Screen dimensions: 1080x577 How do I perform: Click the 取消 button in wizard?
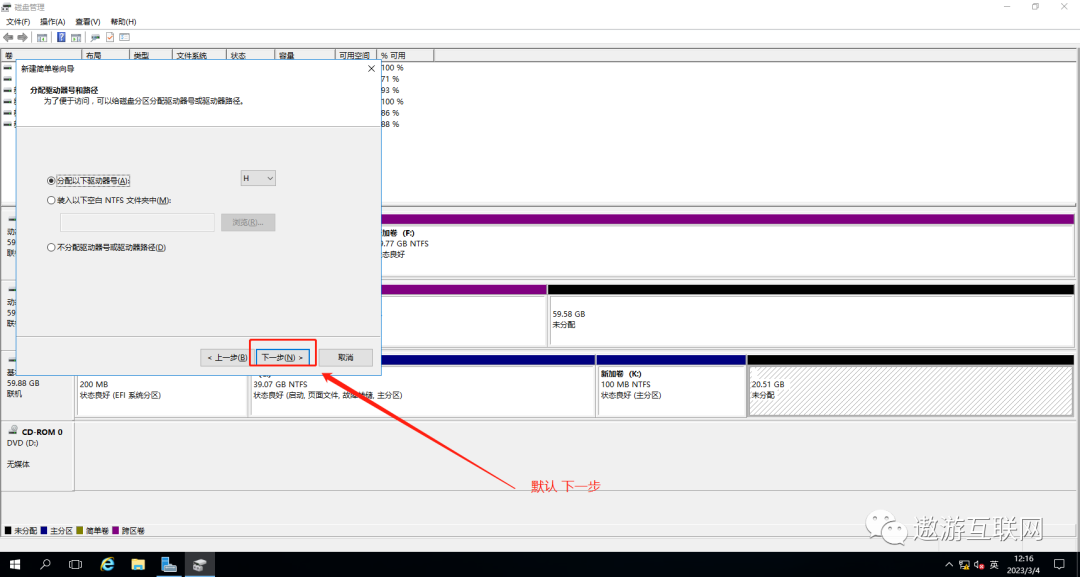(346, 357)
